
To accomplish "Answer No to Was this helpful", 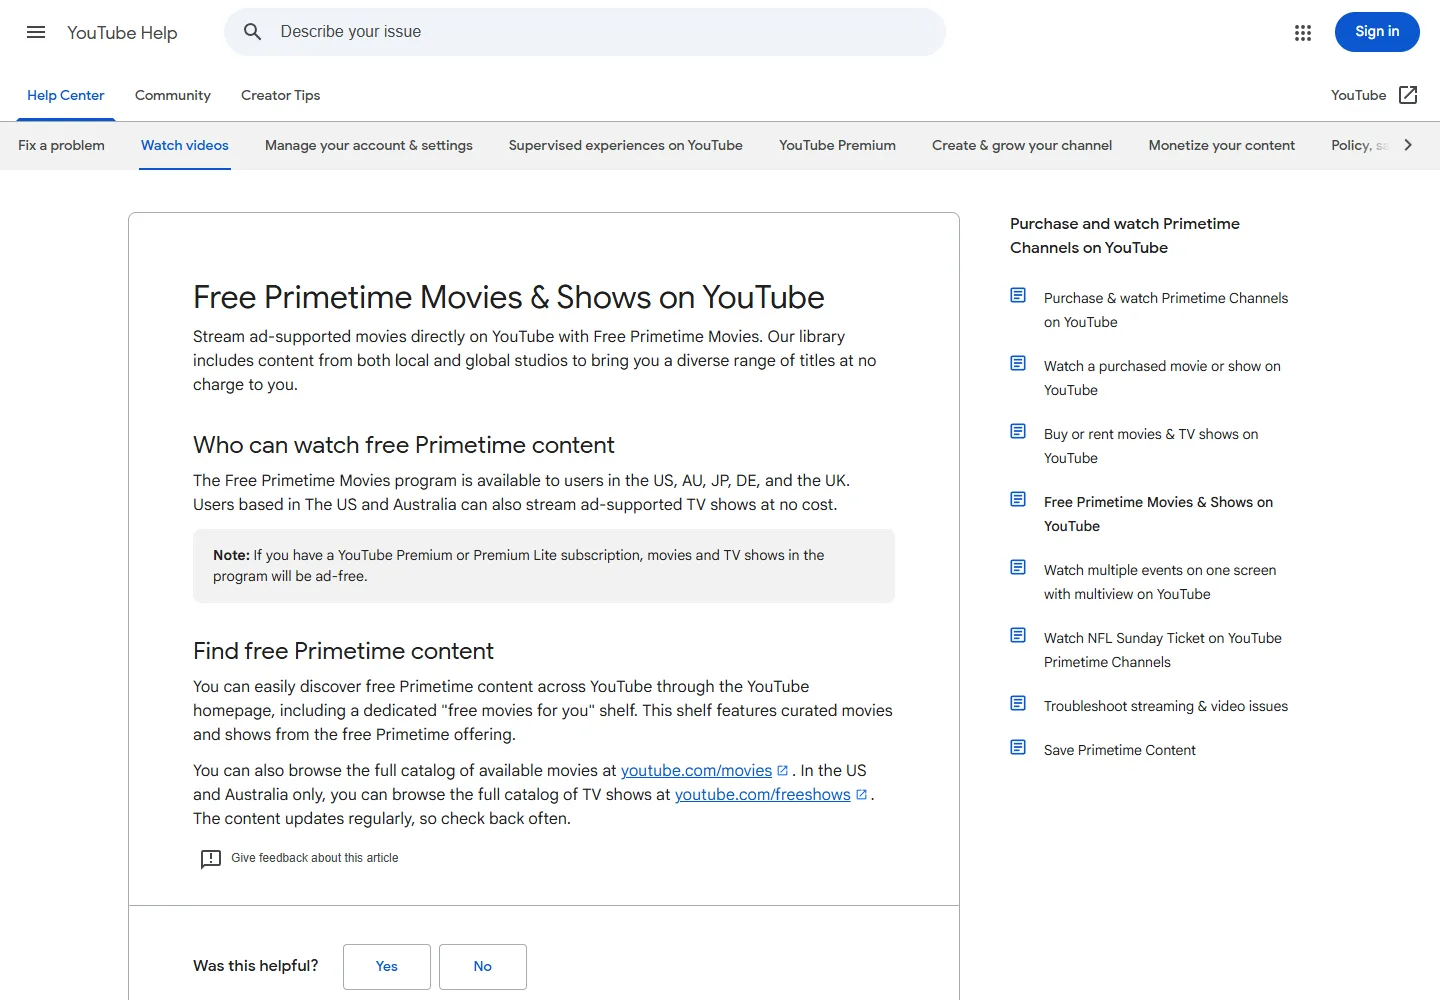I will (x=483, y=967).
